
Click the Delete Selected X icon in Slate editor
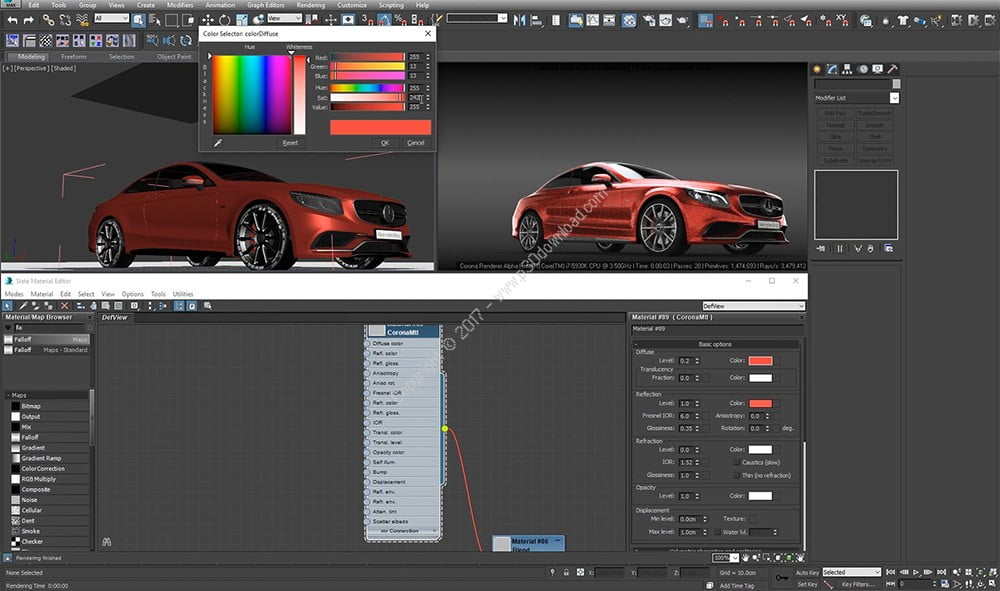pos(64,306)
